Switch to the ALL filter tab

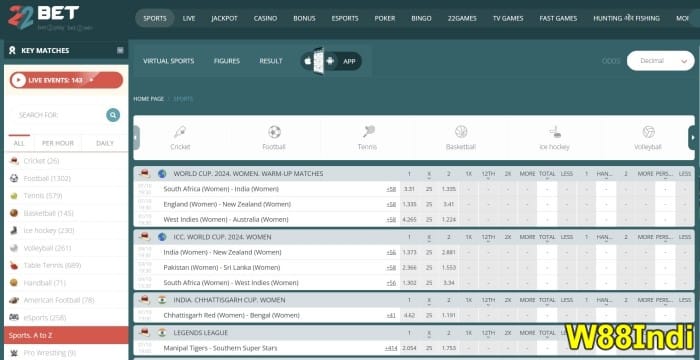click(x=19, y=143)
